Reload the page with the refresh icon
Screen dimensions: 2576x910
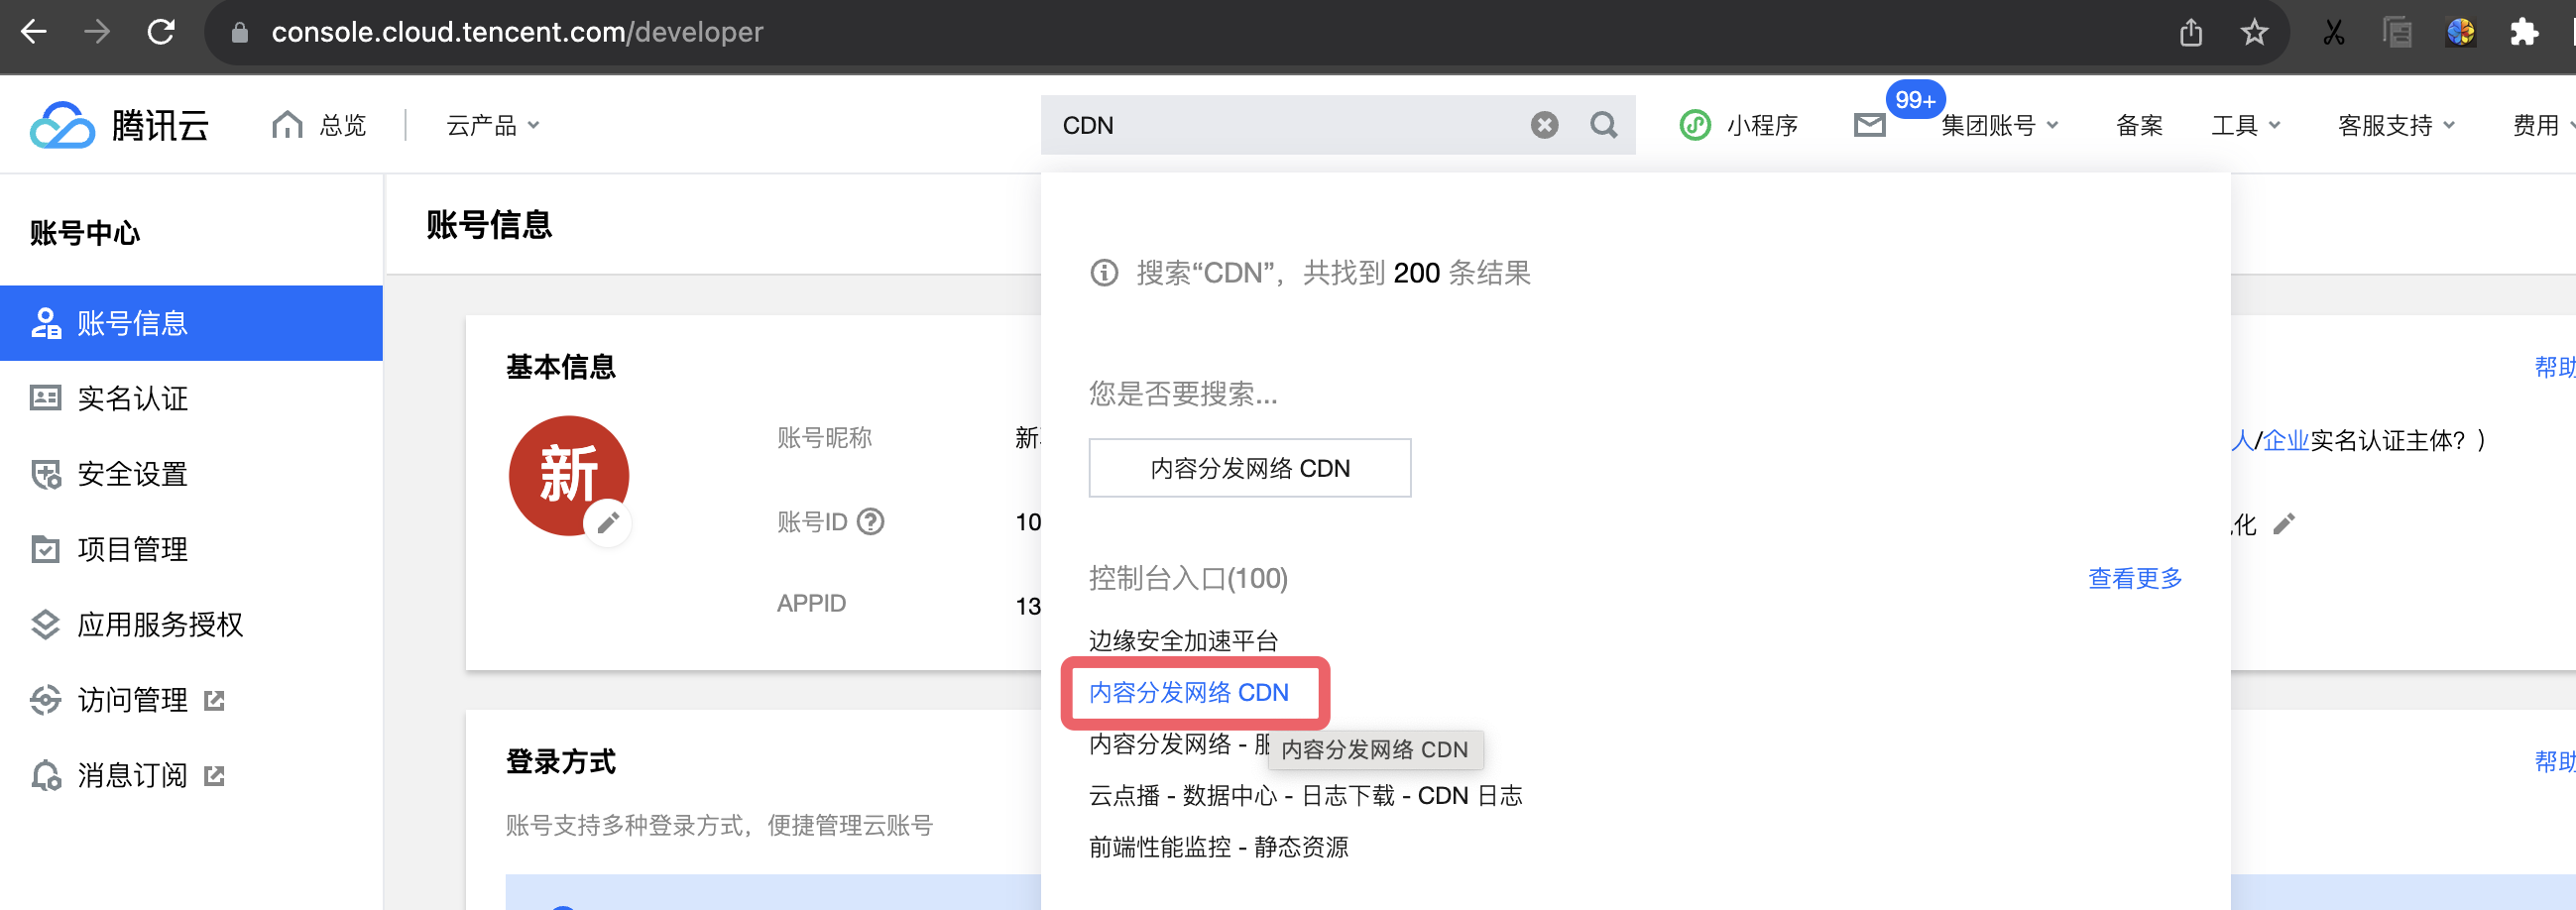(161, 32)
